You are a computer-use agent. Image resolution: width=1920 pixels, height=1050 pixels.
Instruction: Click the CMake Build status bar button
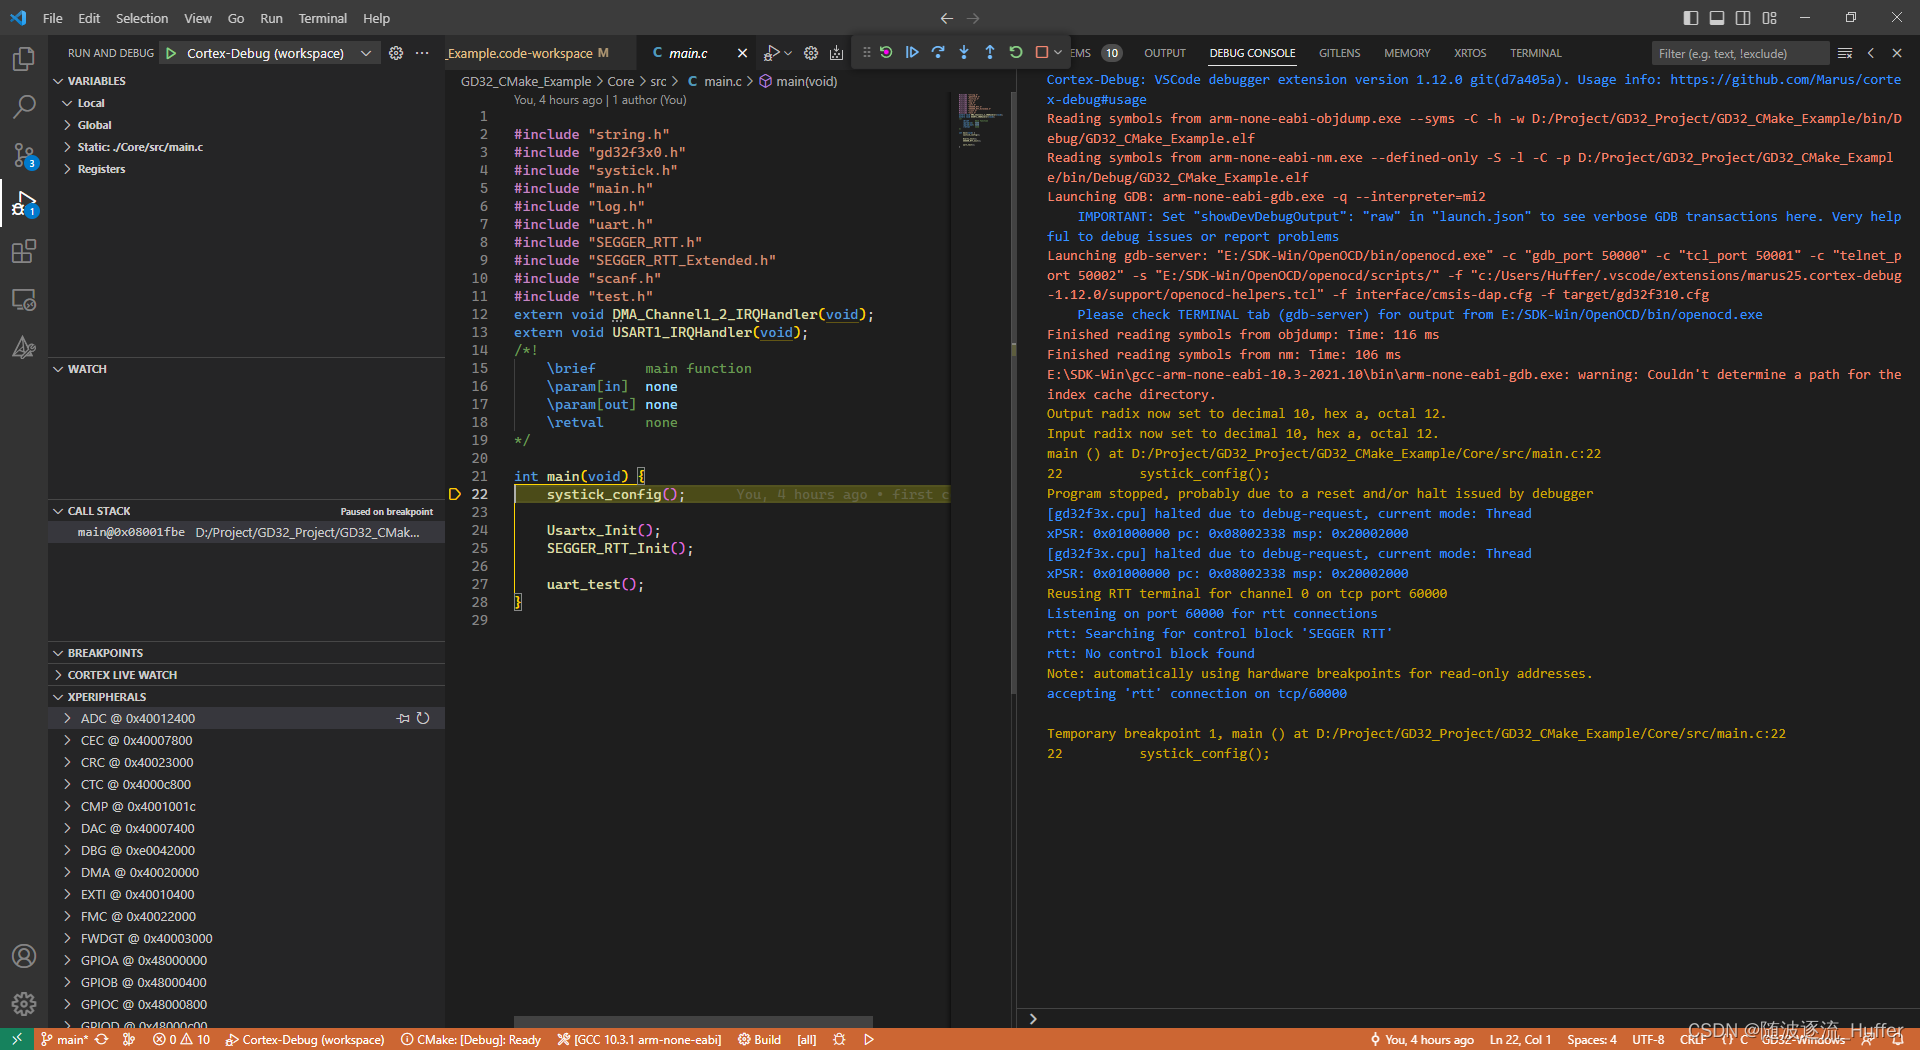point(760,1040)
